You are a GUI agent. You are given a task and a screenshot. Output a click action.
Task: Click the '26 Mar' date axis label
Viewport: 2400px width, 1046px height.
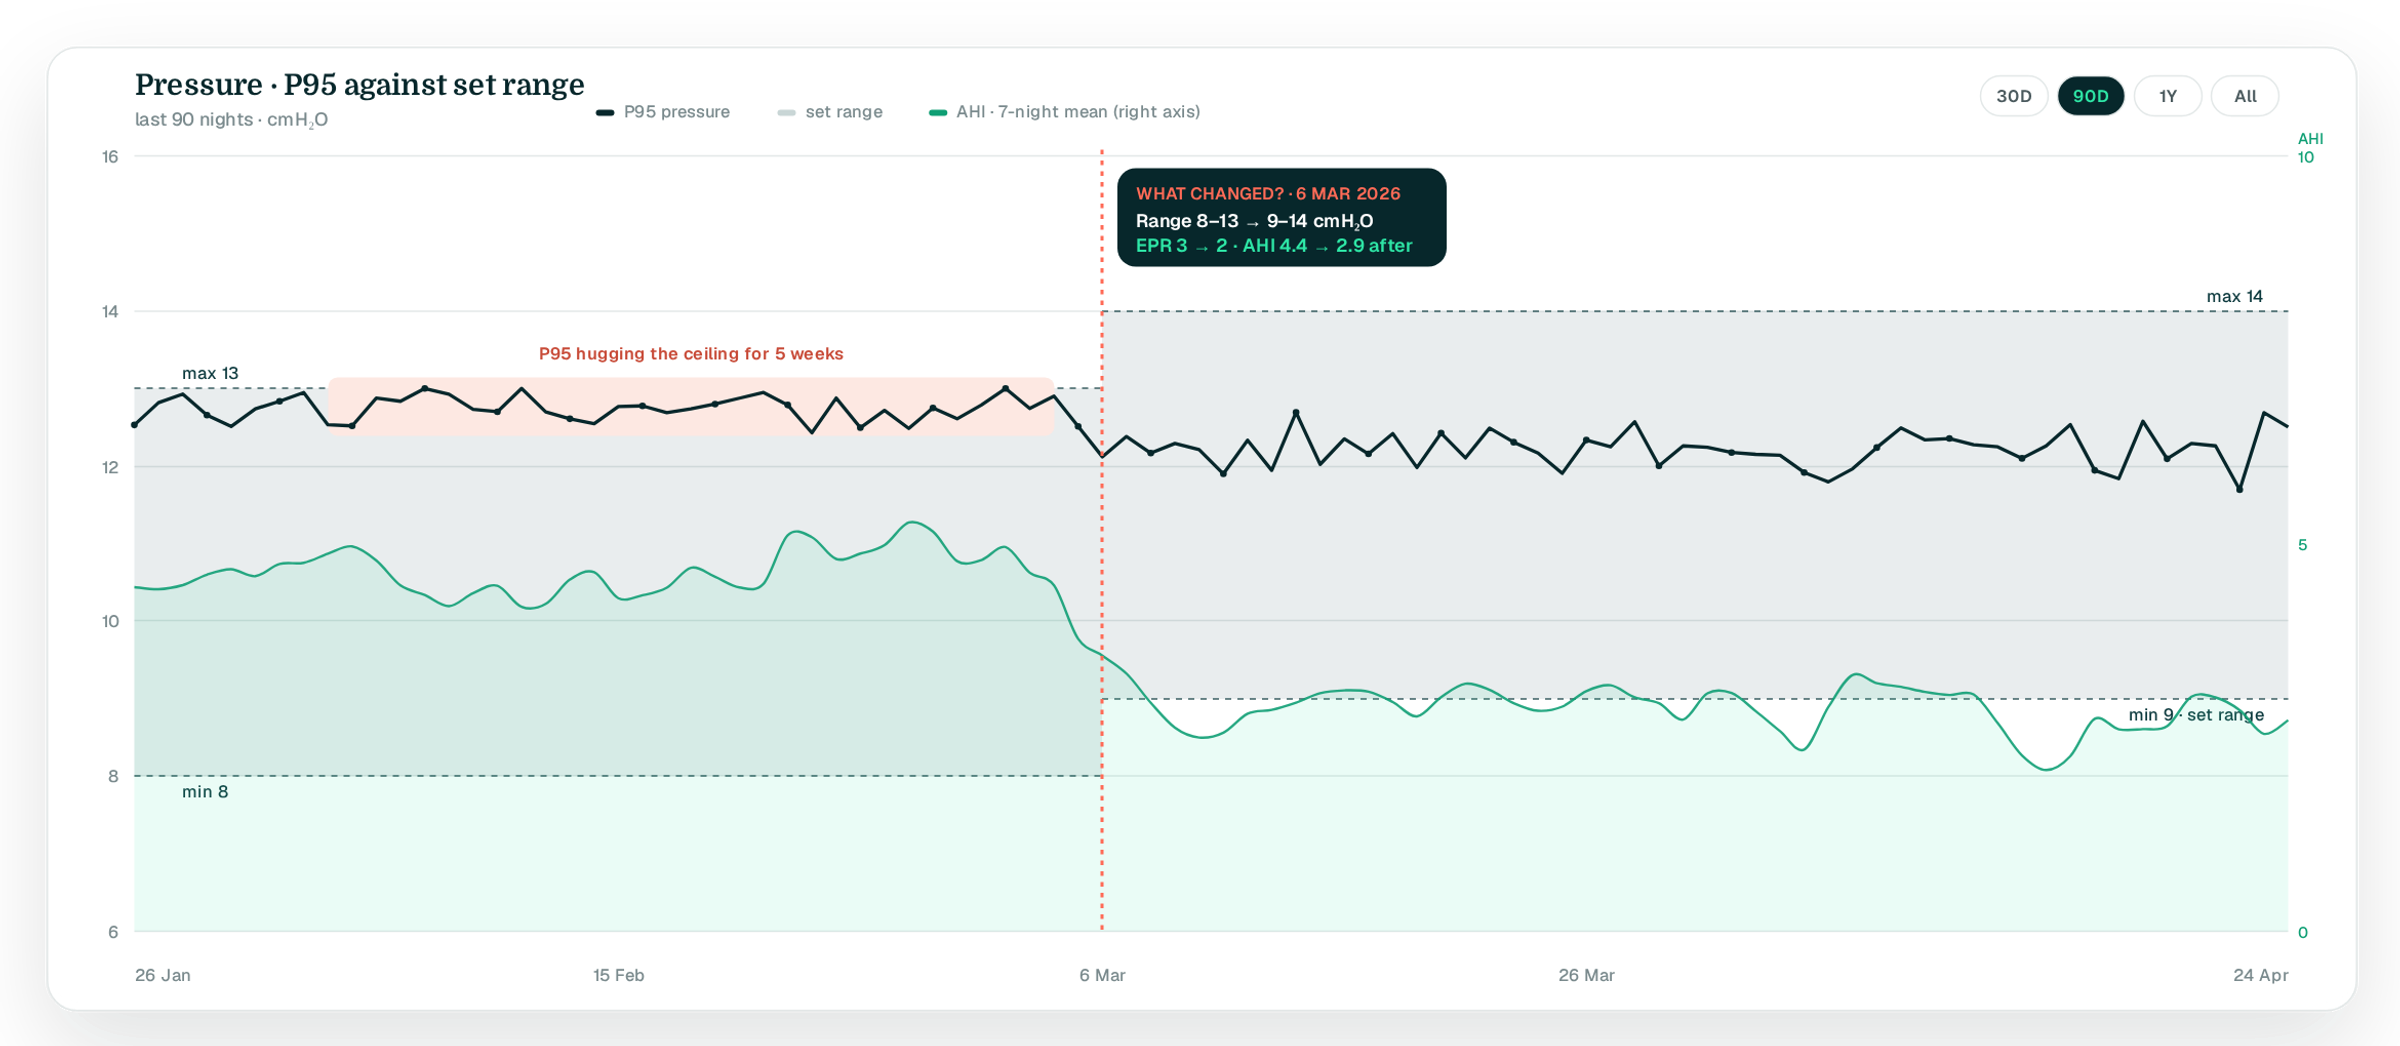(1586, 975)
